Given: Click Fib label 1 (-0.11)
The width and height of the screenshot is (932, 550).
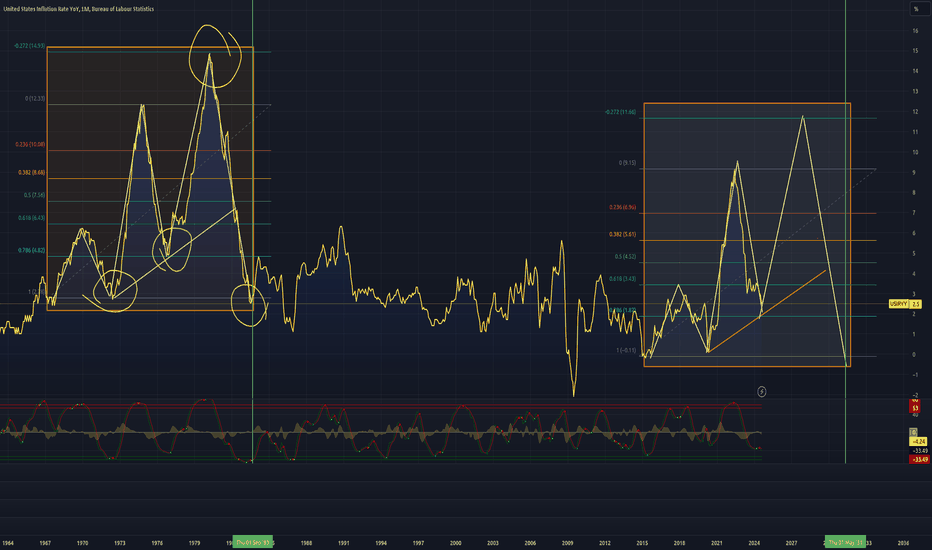Looking at the screenshot, I should coord(626,350).
